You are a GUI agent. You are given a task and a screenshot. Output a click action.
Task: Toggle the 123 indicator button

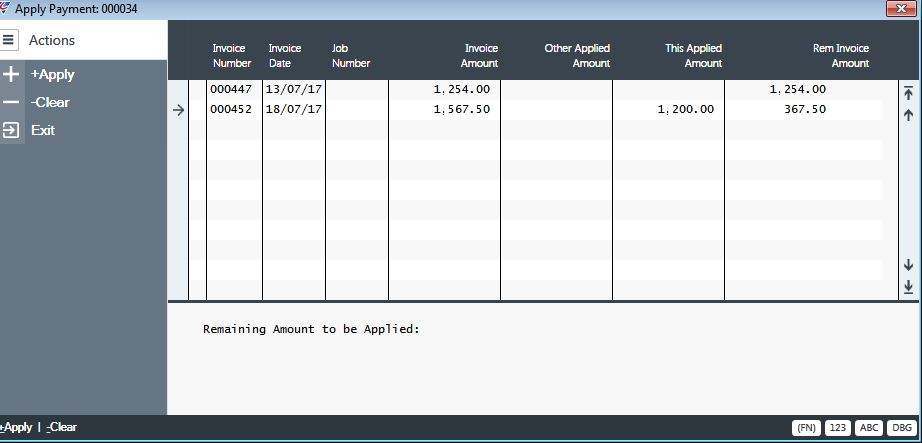(838, 428)
